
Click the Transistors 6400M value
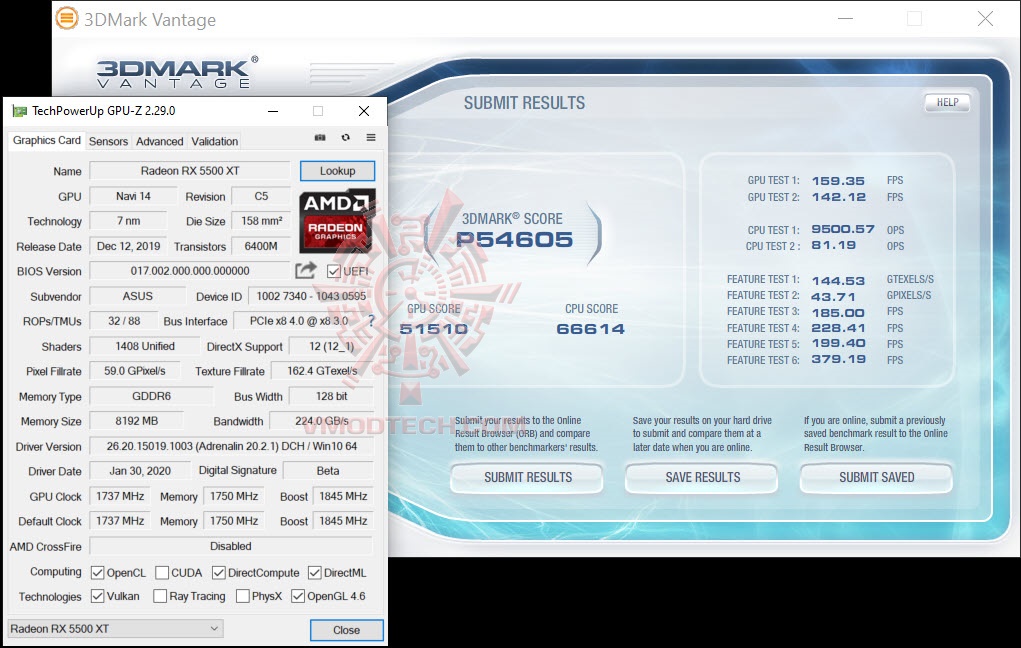click(261, 246)
